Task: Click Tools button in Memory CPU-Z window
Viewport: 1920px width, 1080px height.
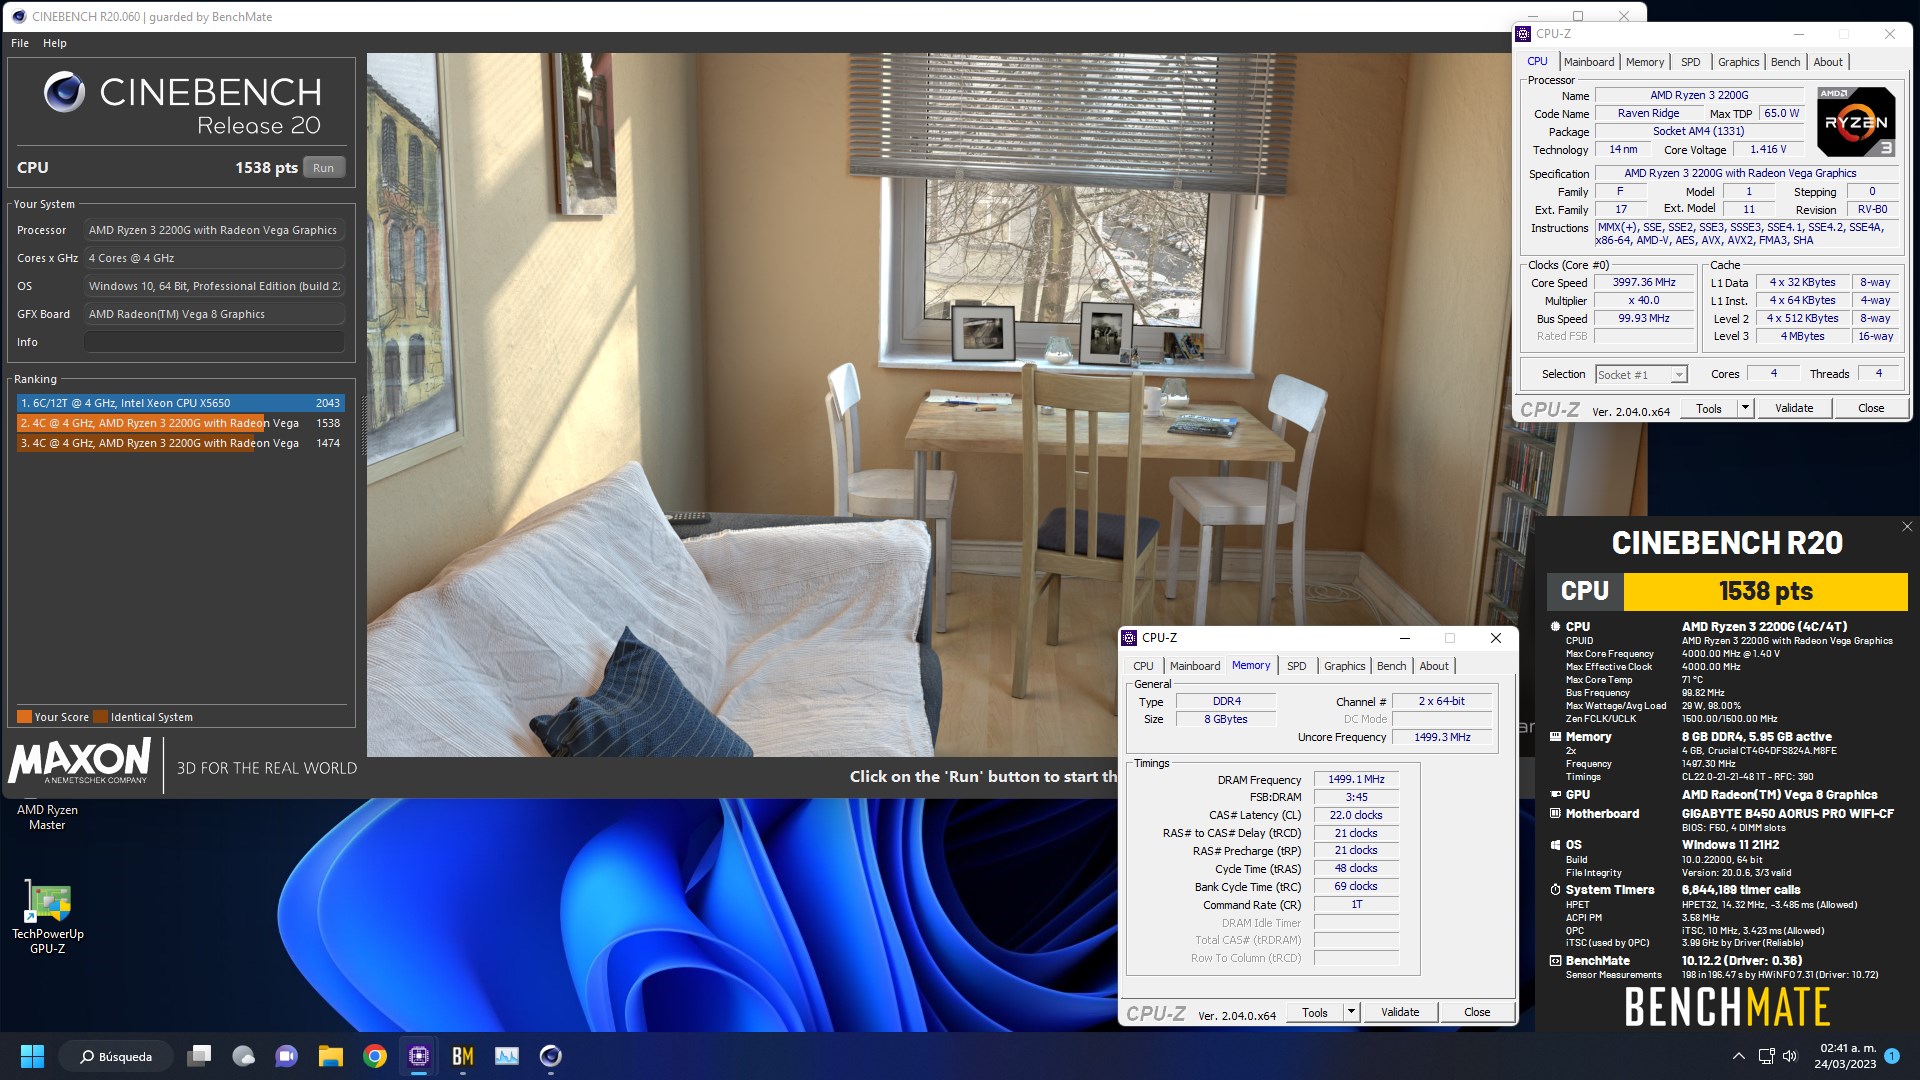Action: [1315, 1012]
